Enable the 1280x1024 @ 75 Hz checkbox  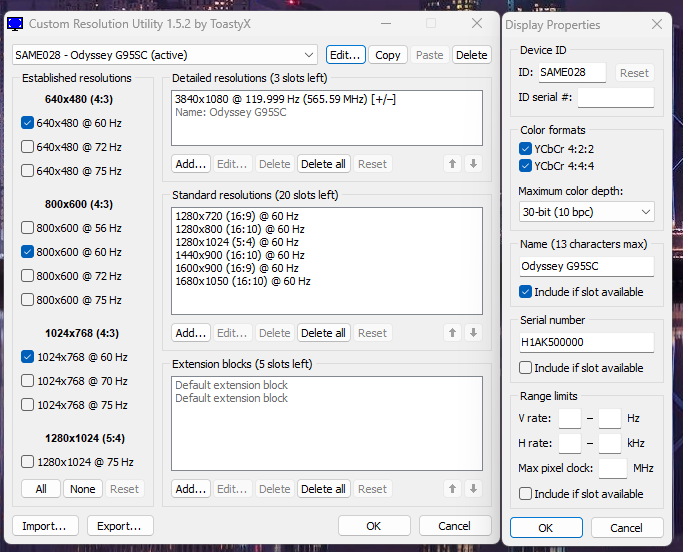click(x=28, y=462)
